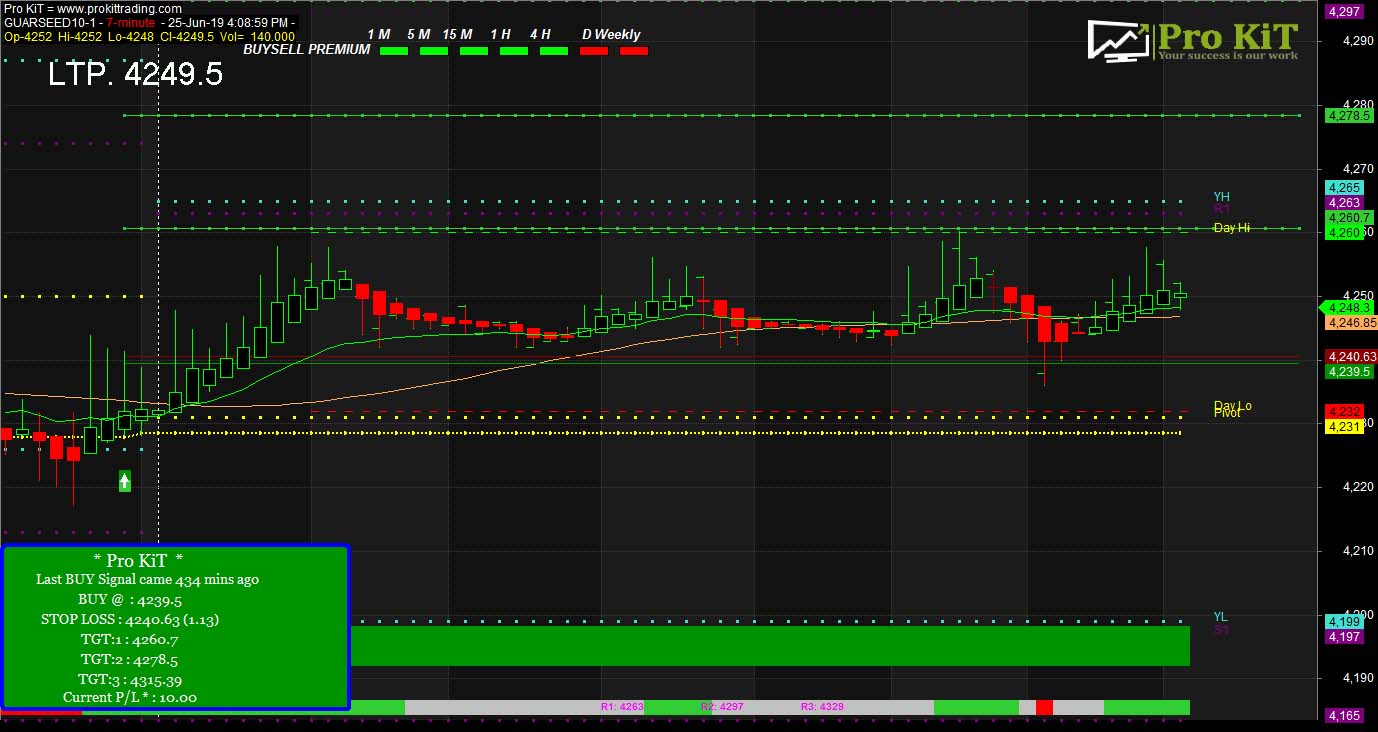Click the Day Hi level label
The height and width of the screenshot is (732, 1378).
coord(1231,228)
